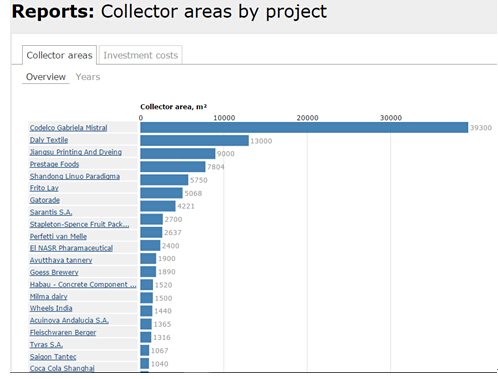Click the 'Collector area, m²' axis title

pos(173,107)
